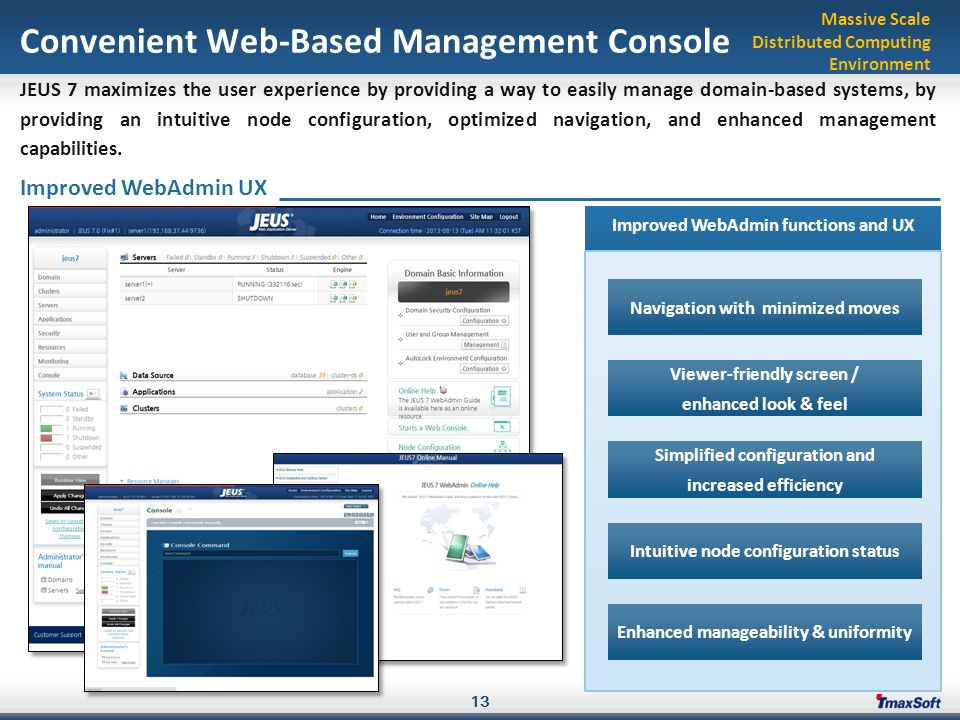Select Servers in the left sidebar
This screenshot has width=960, height=720.
point(70,306)
